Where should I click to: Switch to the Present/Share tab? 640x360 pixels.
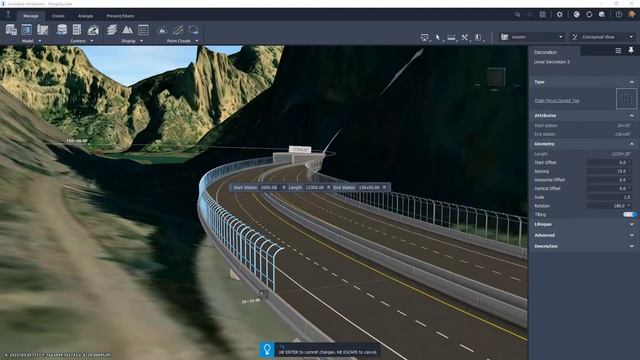(120, 16)
